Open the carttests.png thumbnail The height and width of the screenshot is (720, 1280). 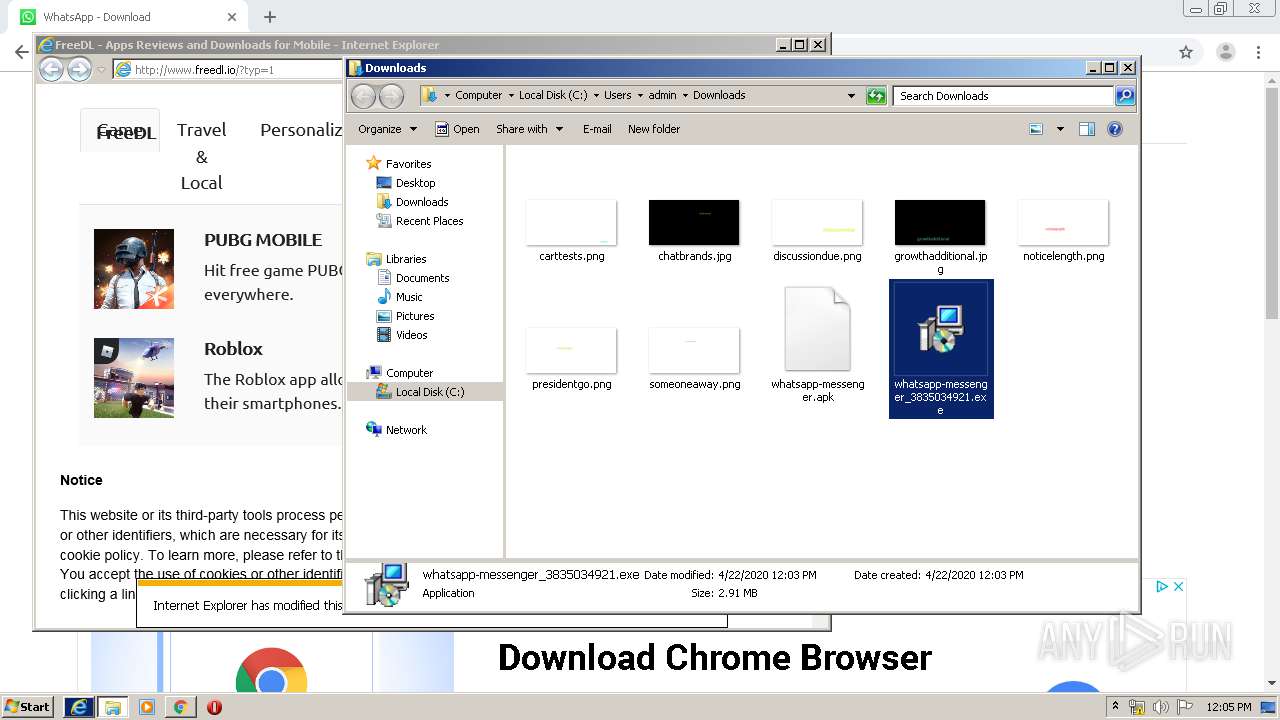571,222
